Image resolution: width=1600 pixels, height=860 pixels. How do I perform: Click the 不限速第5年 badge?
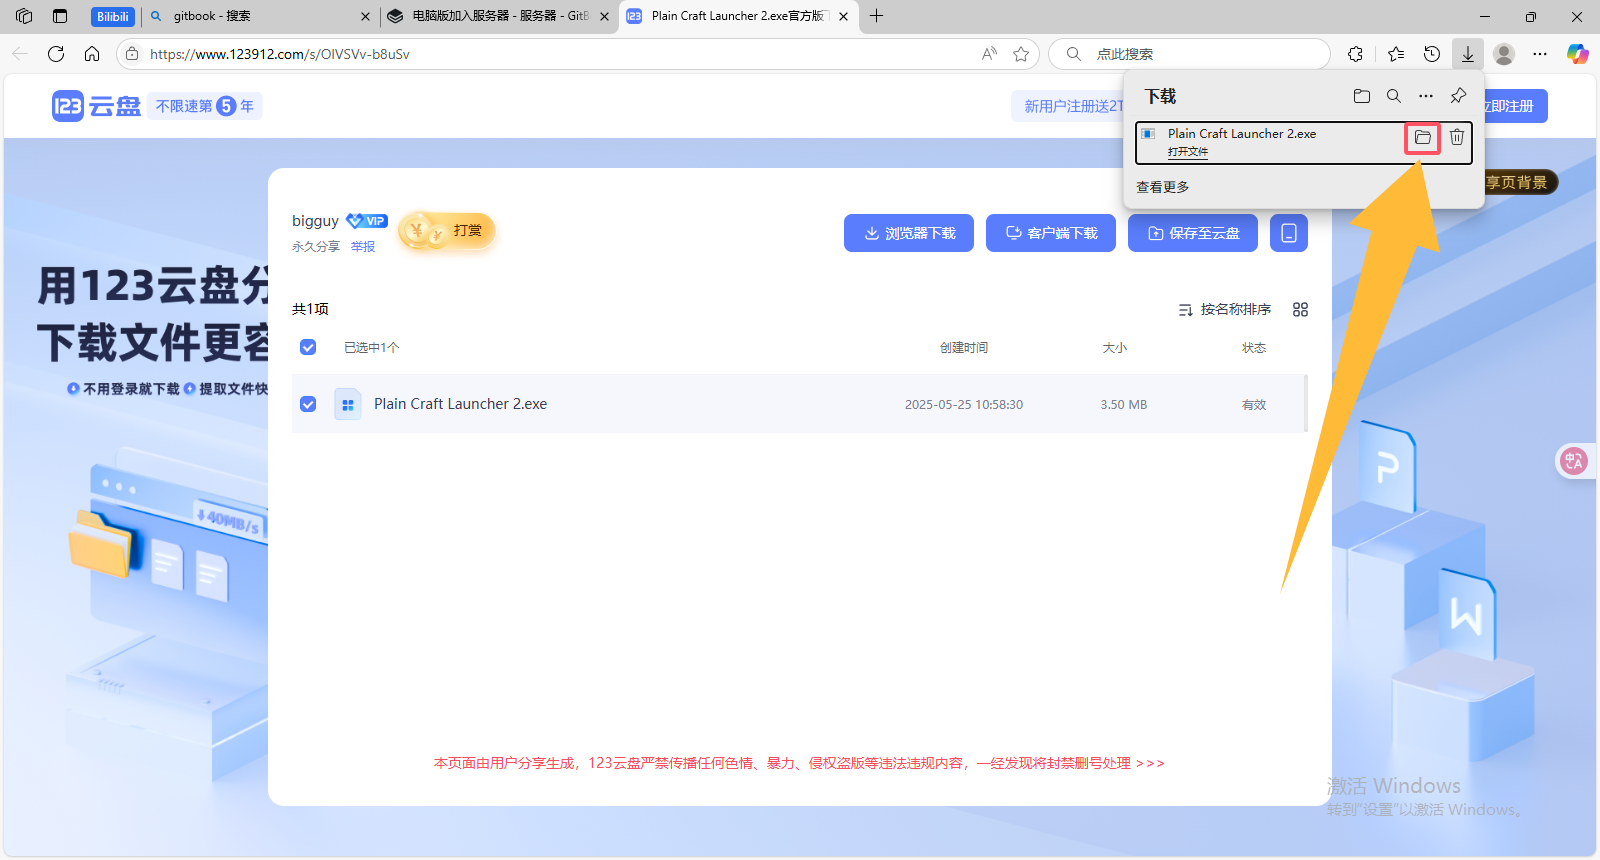(205, 106)
